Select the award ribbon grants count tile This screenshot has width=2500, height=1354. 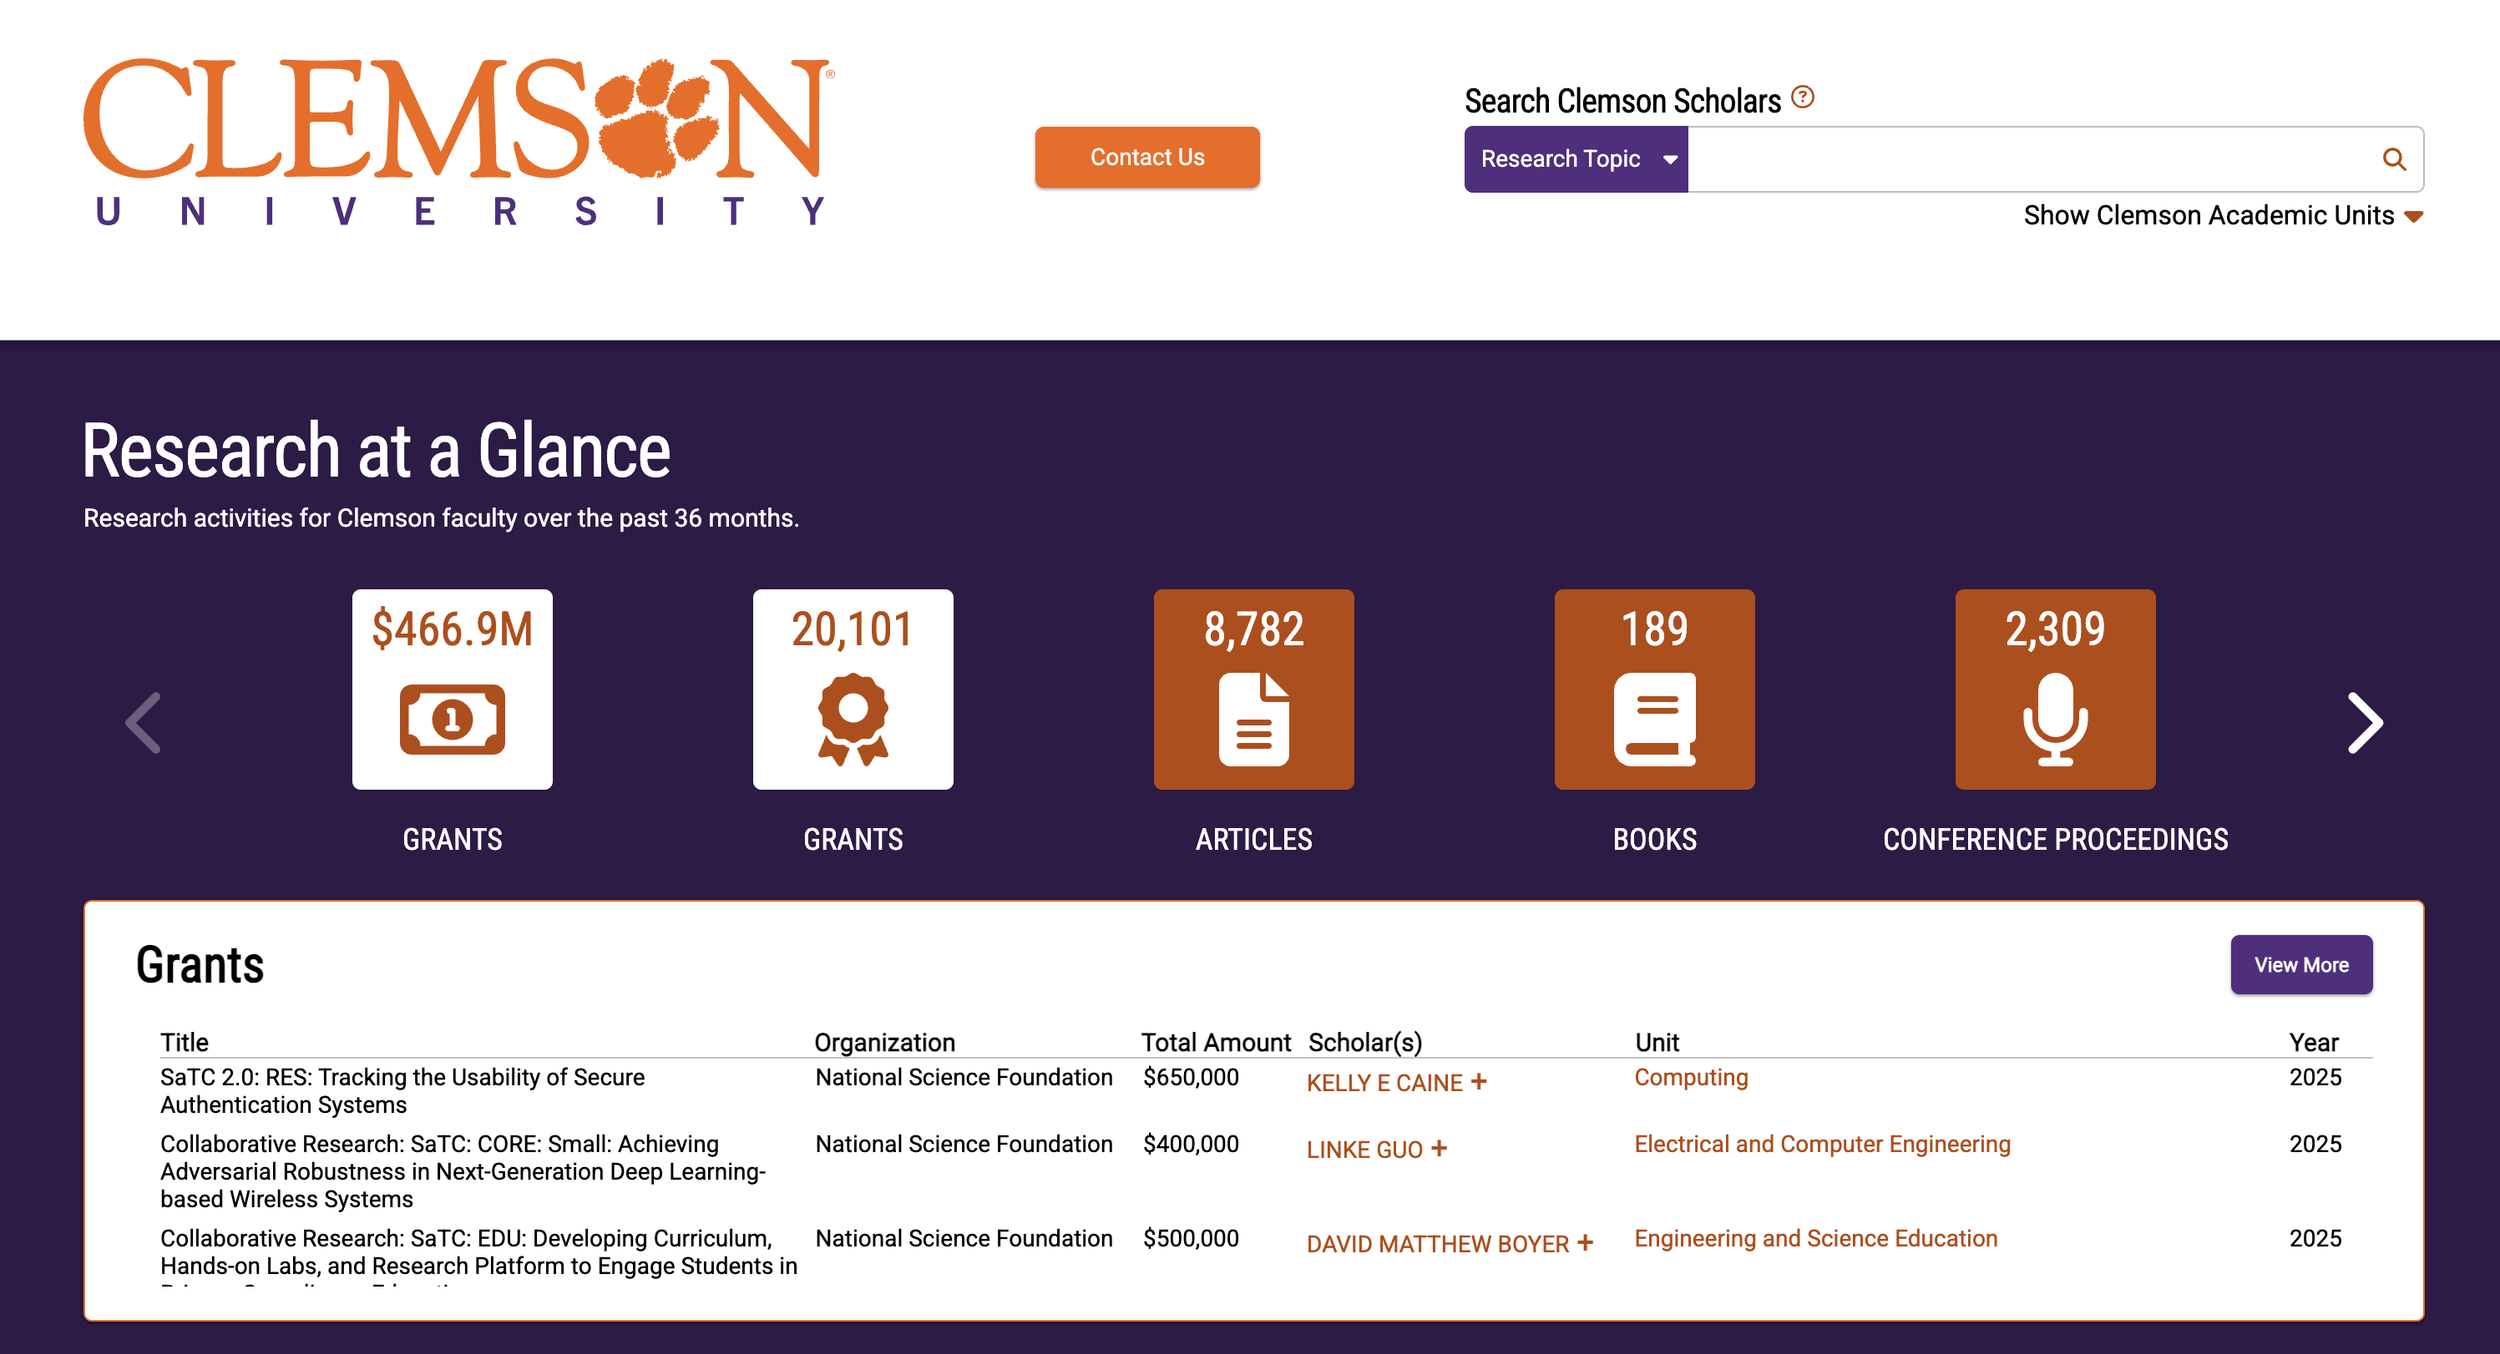click(852, 689)
